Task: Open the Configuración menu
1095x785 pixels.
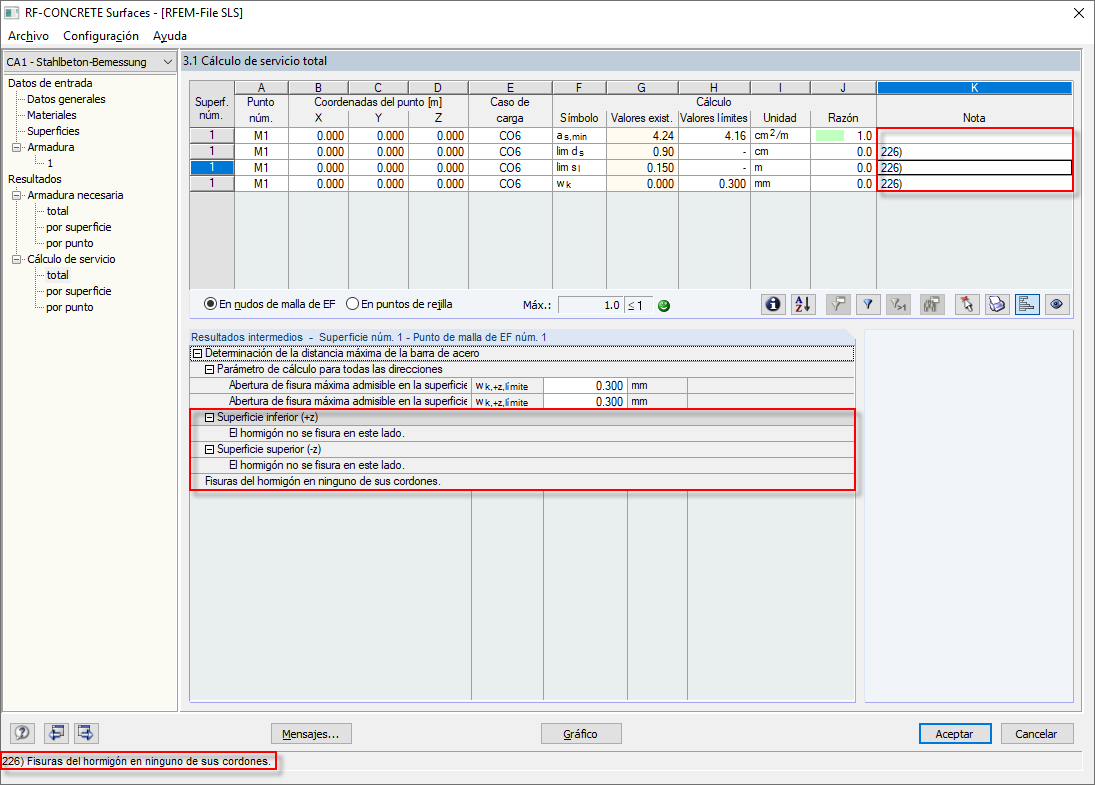Action: [x=101, y=36]
